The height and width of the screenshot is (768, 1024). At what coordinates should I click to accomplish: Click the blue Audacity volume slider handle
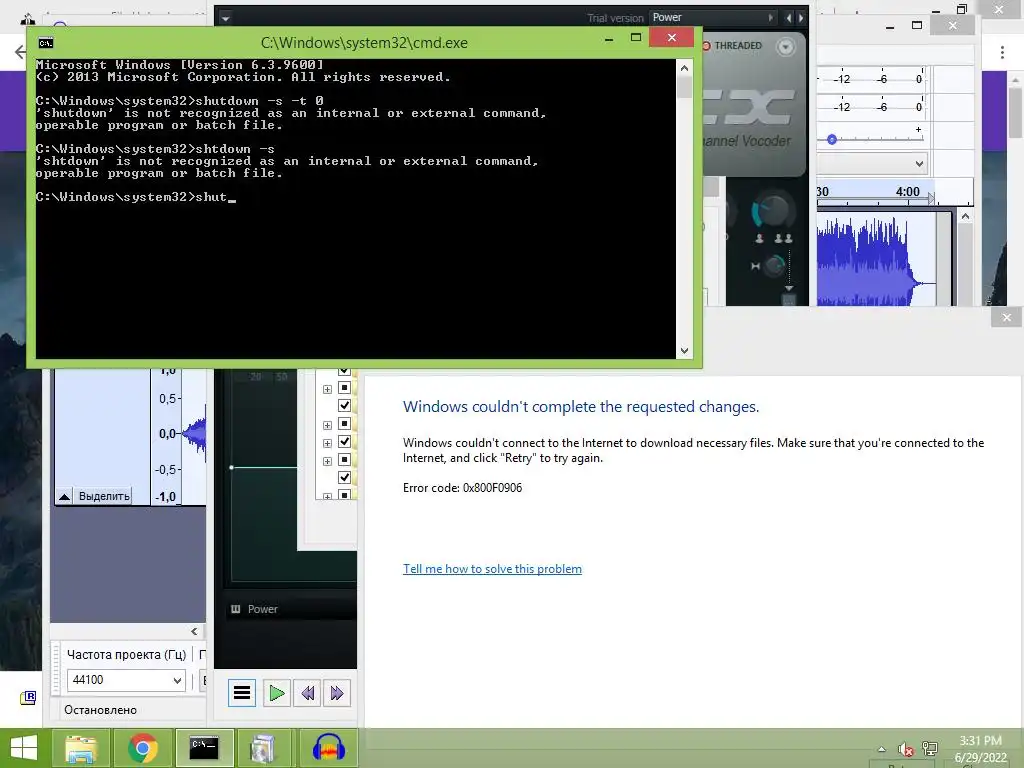tap(831, 139)
